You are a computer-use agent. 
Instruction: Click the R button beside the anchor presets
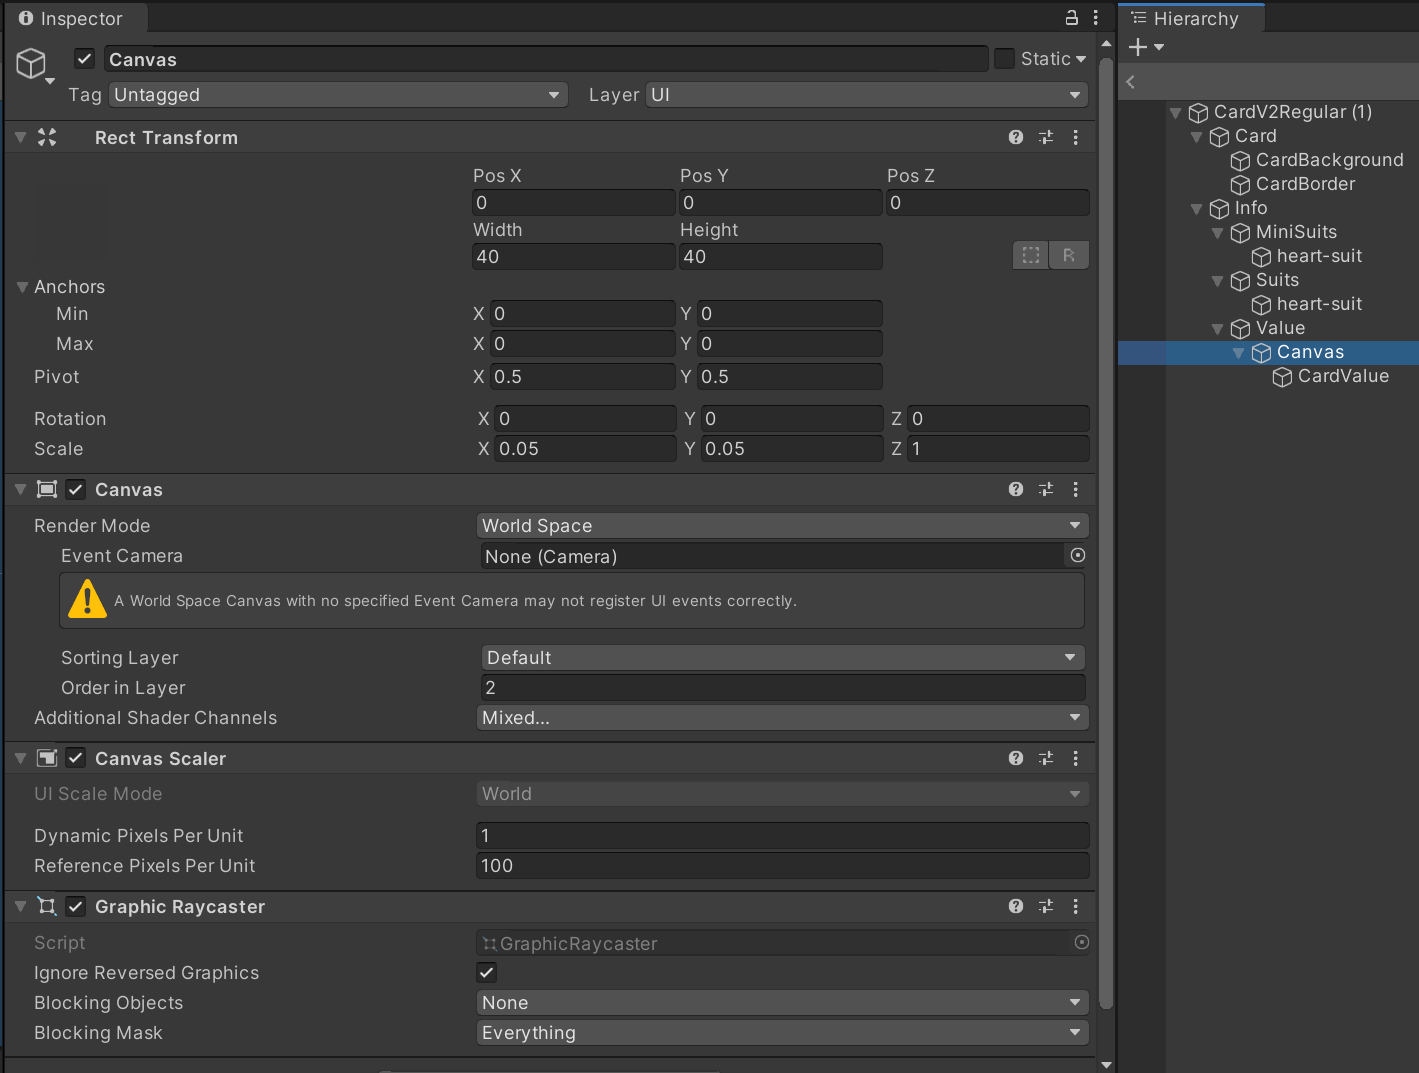[1069, 255]
